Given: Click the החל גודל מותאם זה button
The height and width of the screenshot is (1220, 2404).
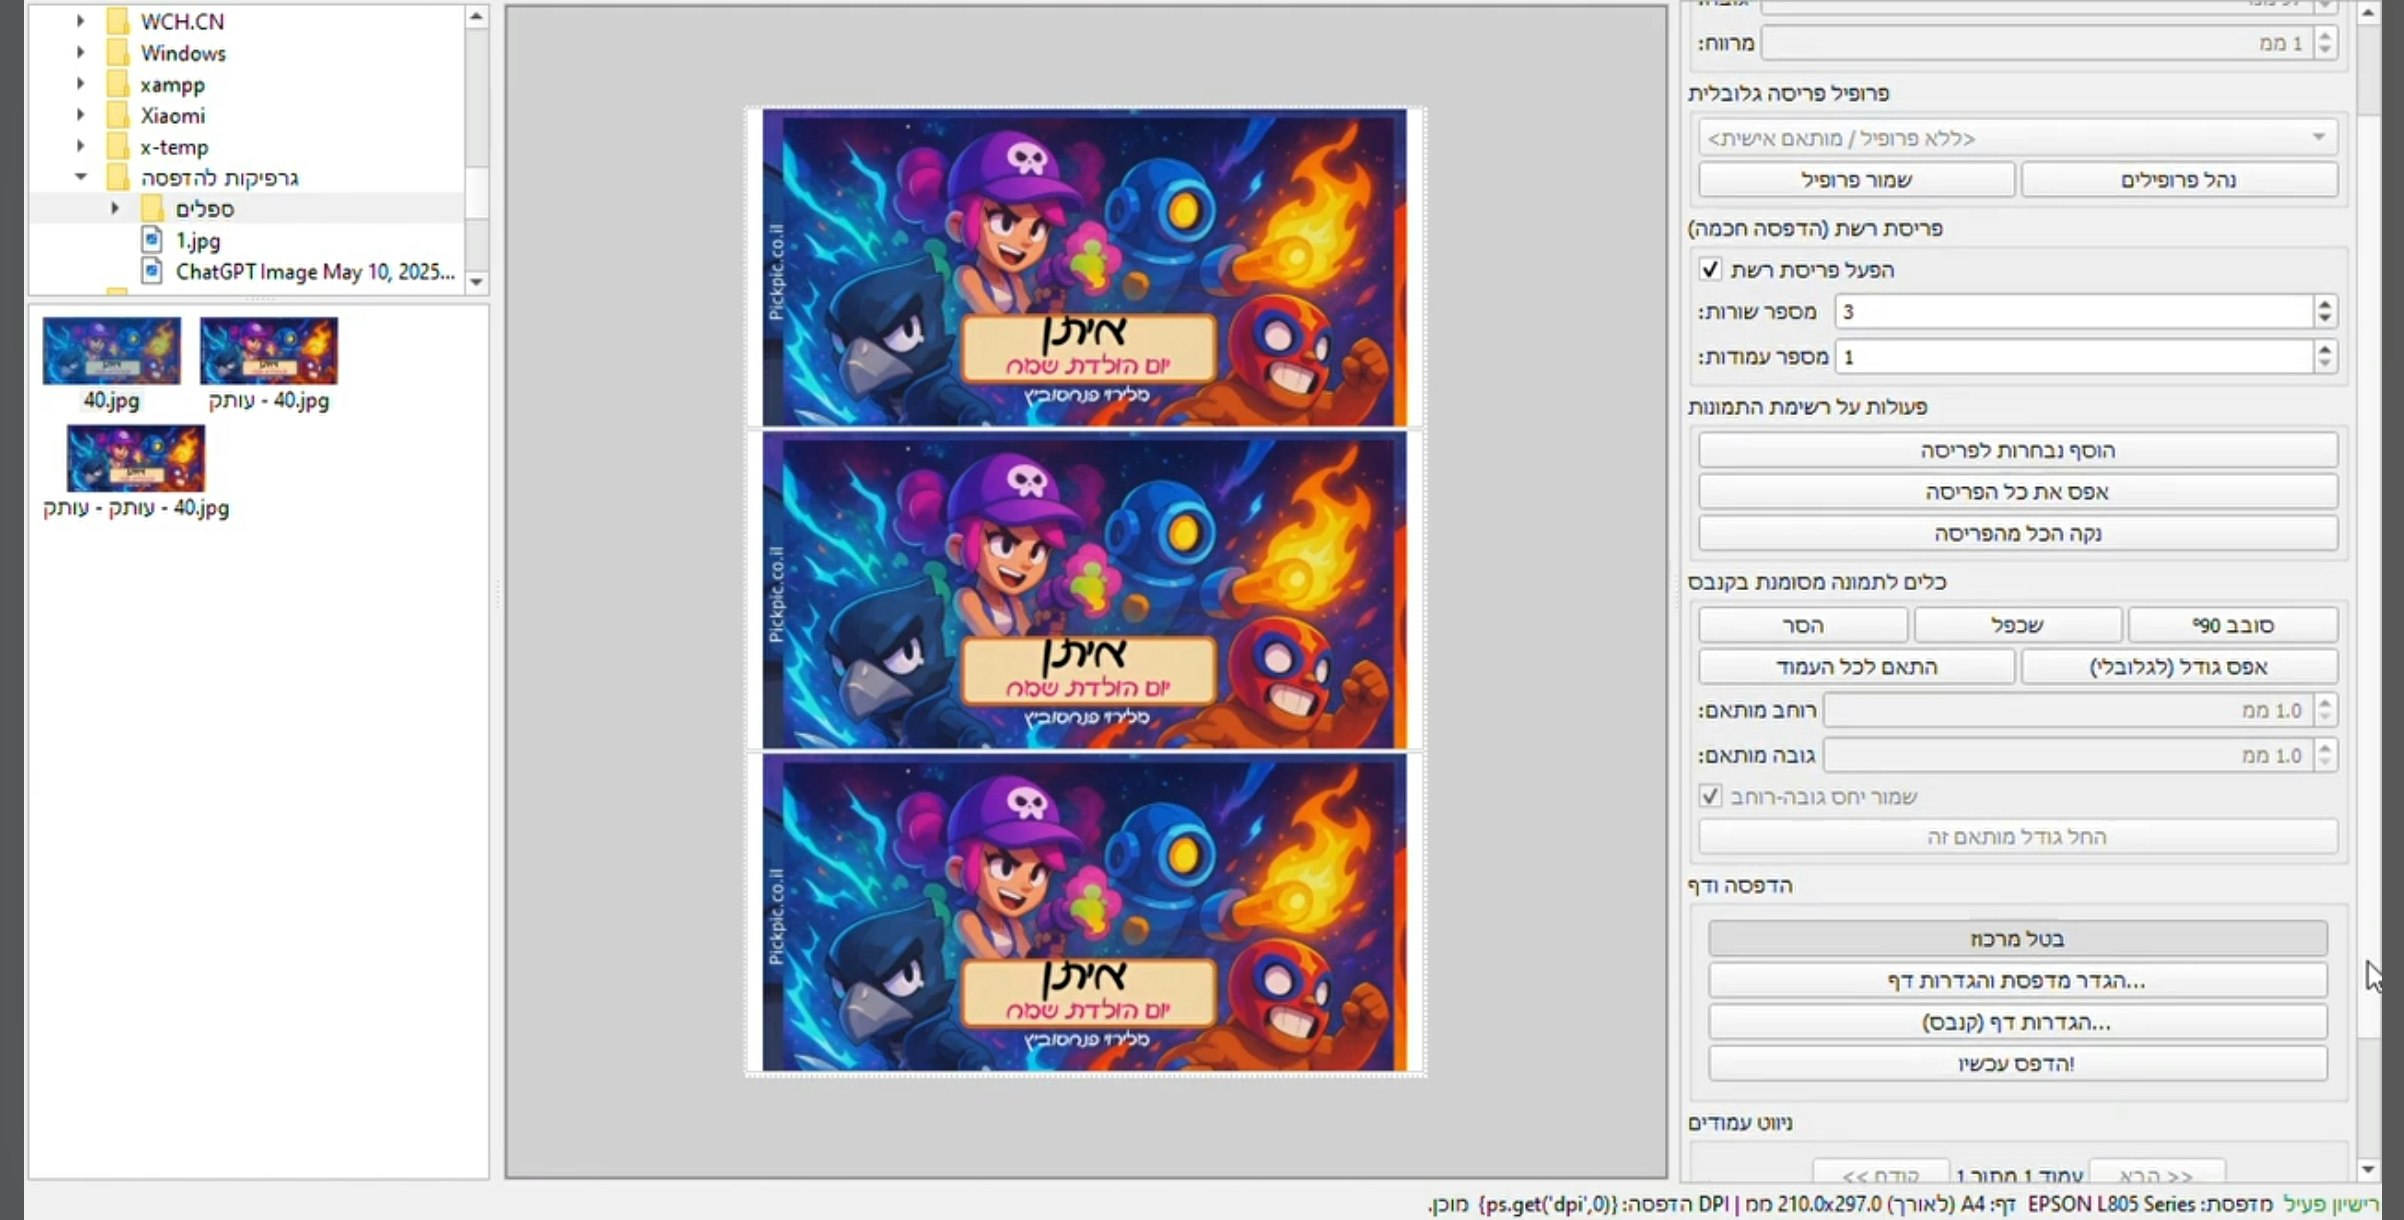Looking at the screenshot, I should [x=2017, y=837].
